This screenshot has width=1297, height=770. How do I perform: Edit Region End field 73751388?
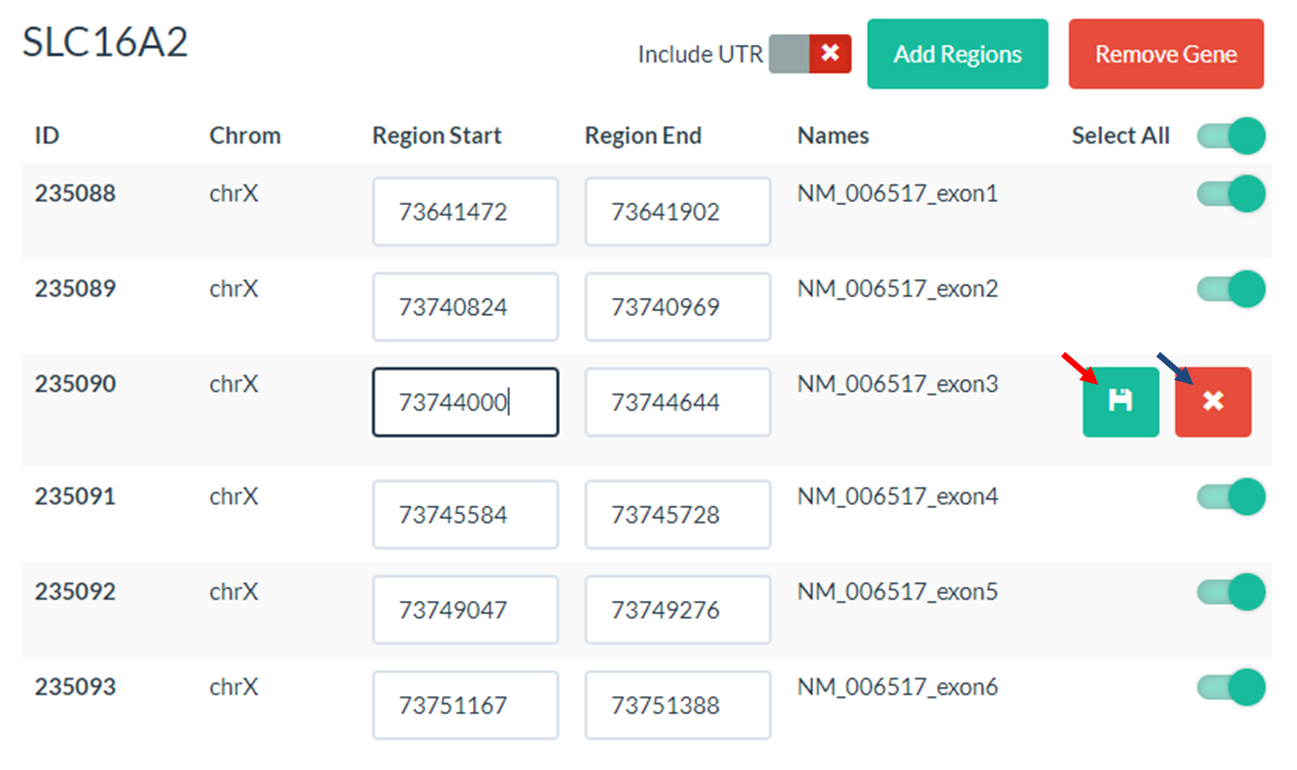tap(678, 704)
